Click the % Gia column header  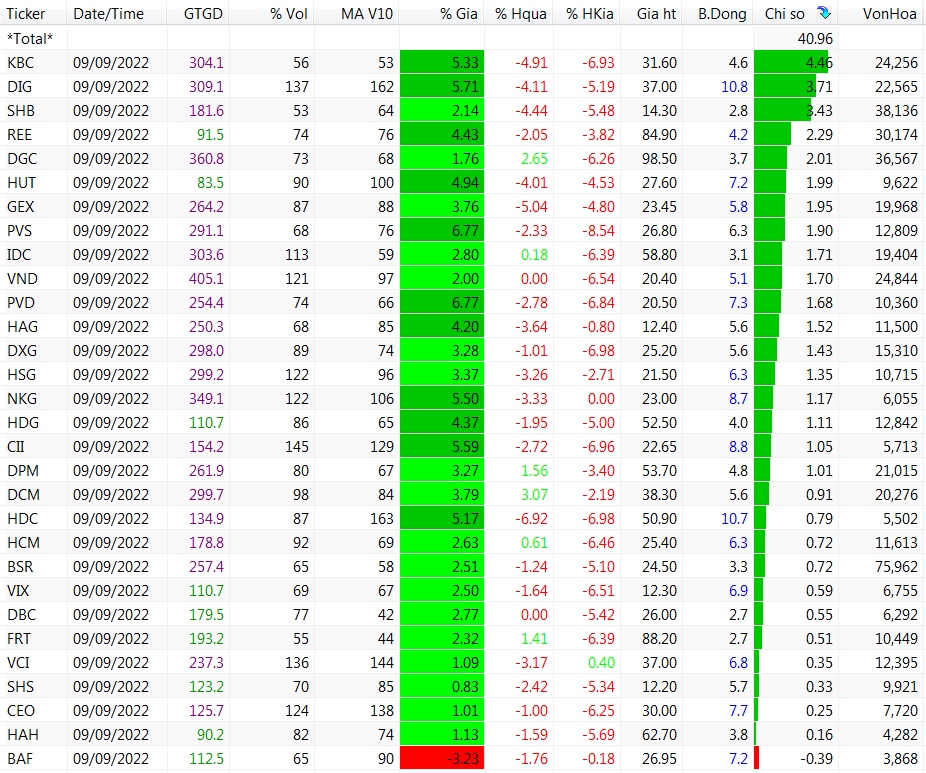coord(459,14)
